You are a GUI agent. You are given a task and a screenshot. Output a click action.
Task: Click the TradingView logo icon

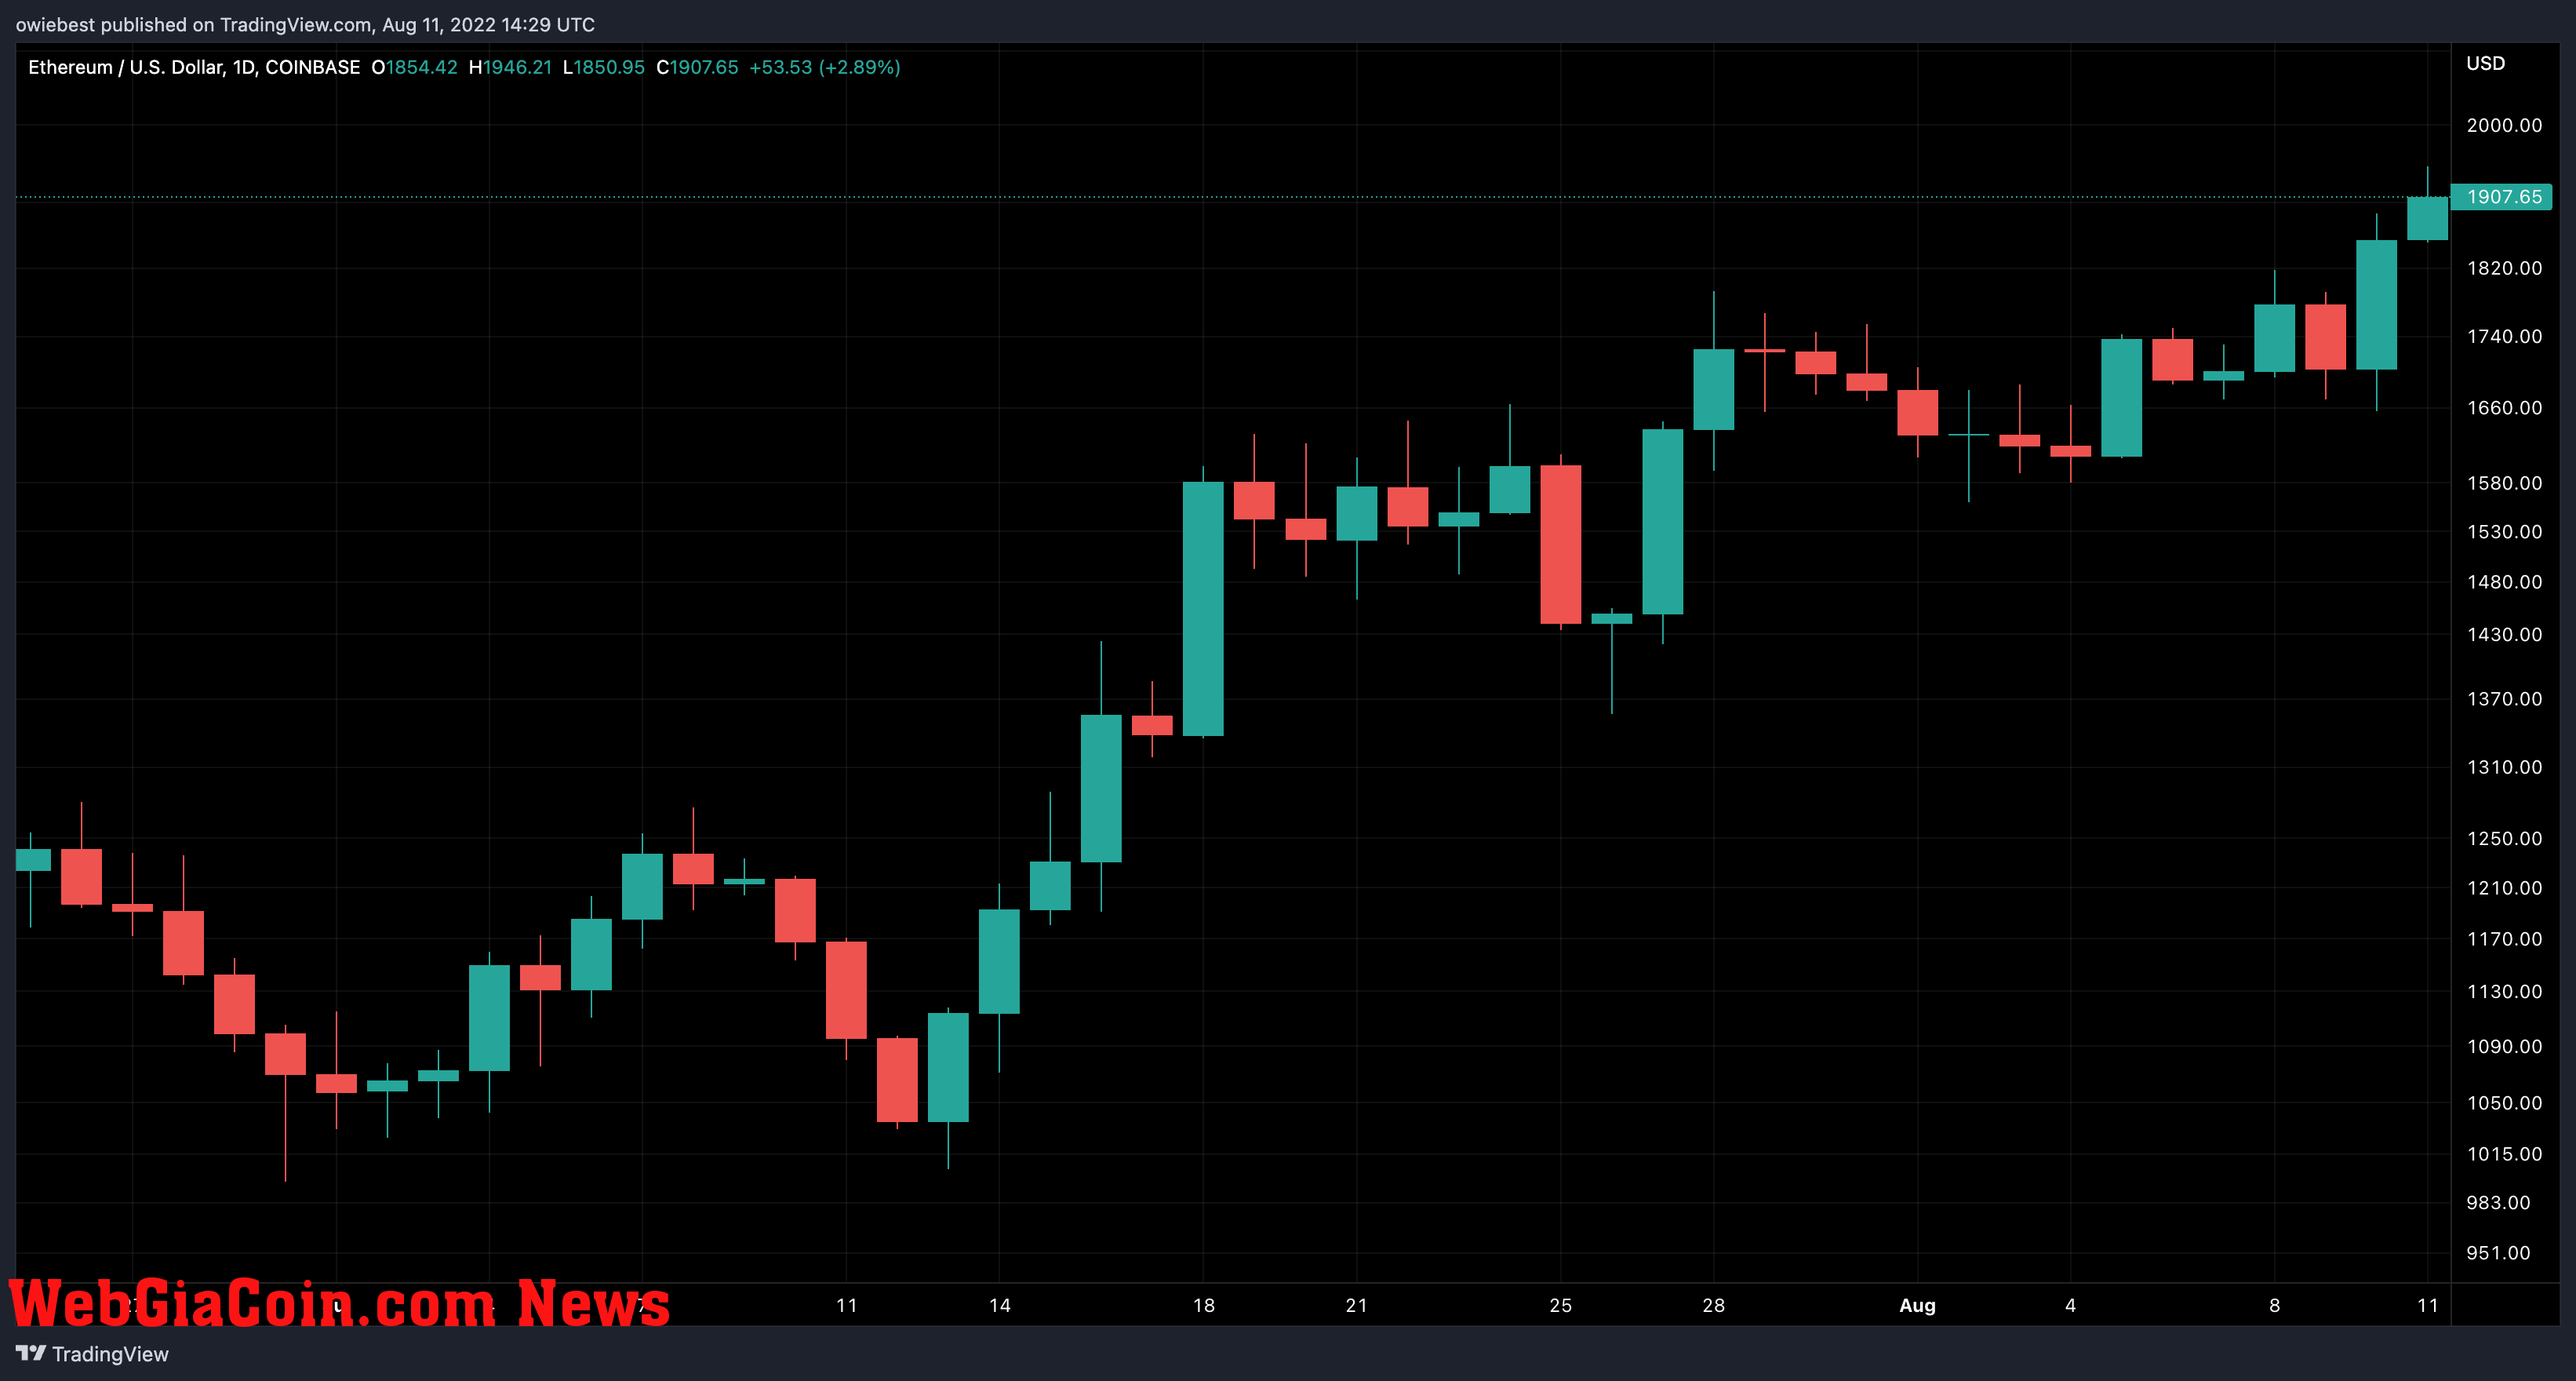[31, 1353]
